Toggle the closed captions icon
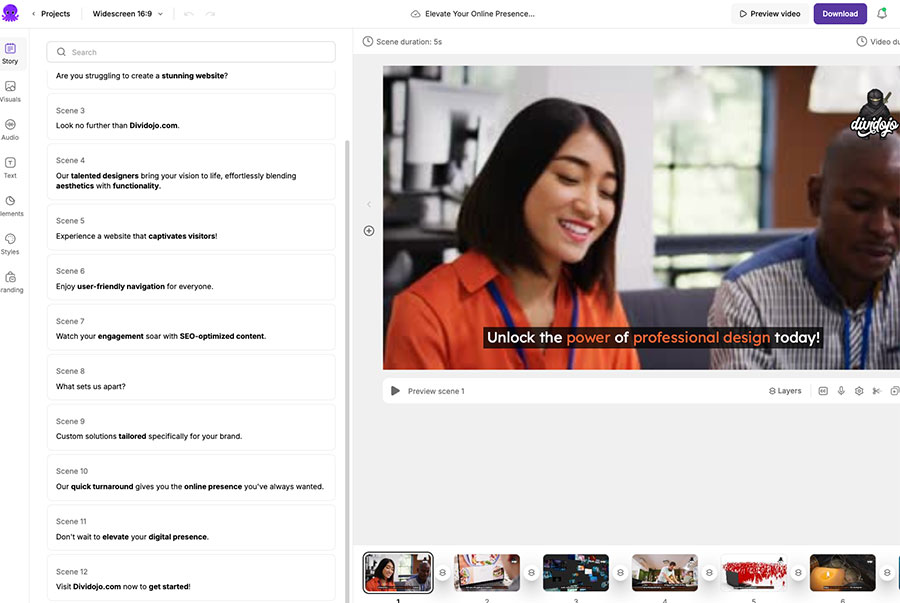Screen dimensions: 900x603 823,391
